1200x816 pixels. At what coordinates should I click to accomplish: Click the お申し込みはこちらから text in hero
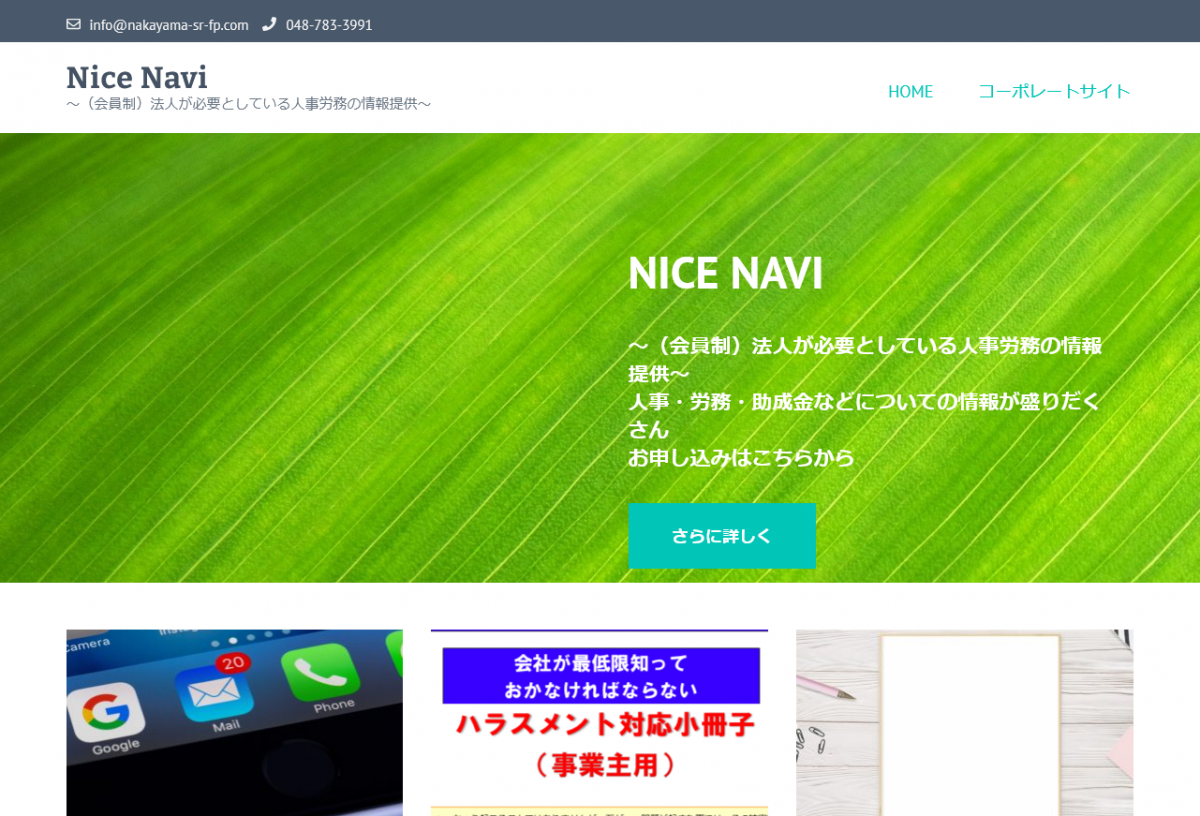(741, 458)
